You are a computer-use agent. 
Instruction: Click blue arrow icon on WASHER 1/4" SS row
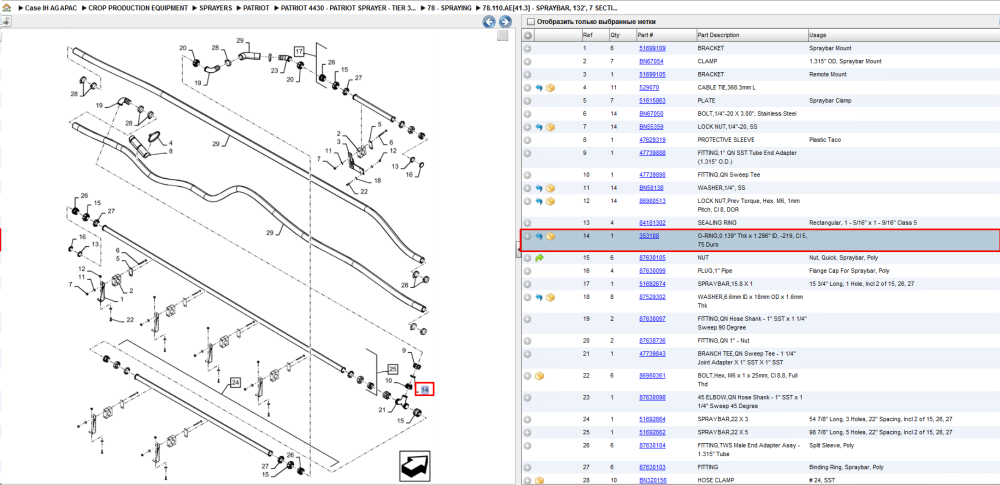540,188
